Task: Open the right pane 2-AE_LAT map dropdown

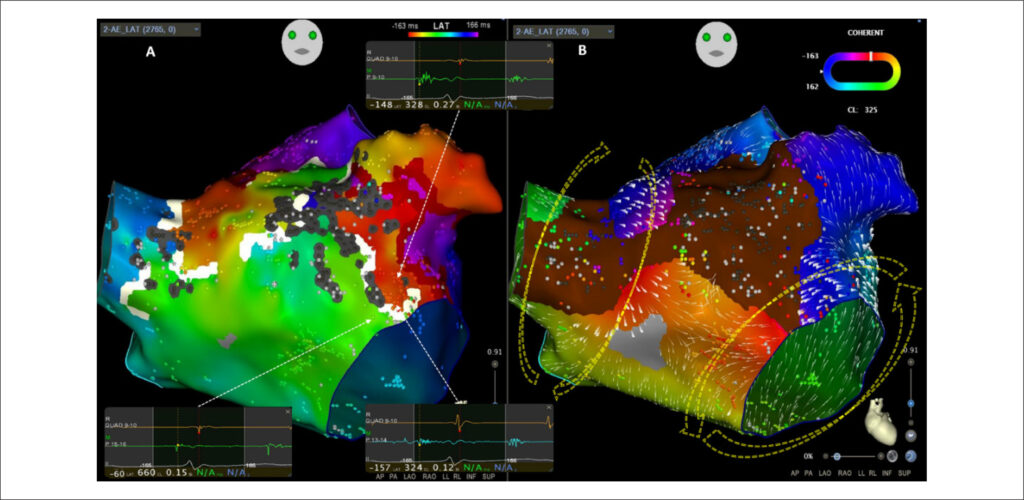Action: point(564,31)
